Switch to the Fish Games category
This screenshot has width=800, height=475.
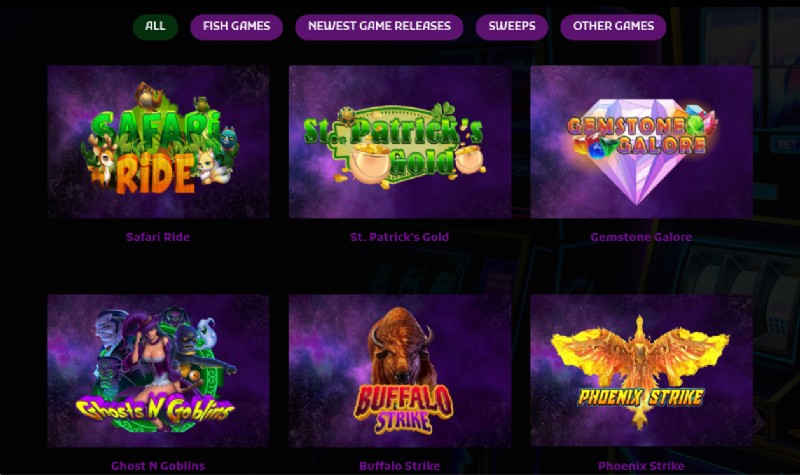pos(236,27)
